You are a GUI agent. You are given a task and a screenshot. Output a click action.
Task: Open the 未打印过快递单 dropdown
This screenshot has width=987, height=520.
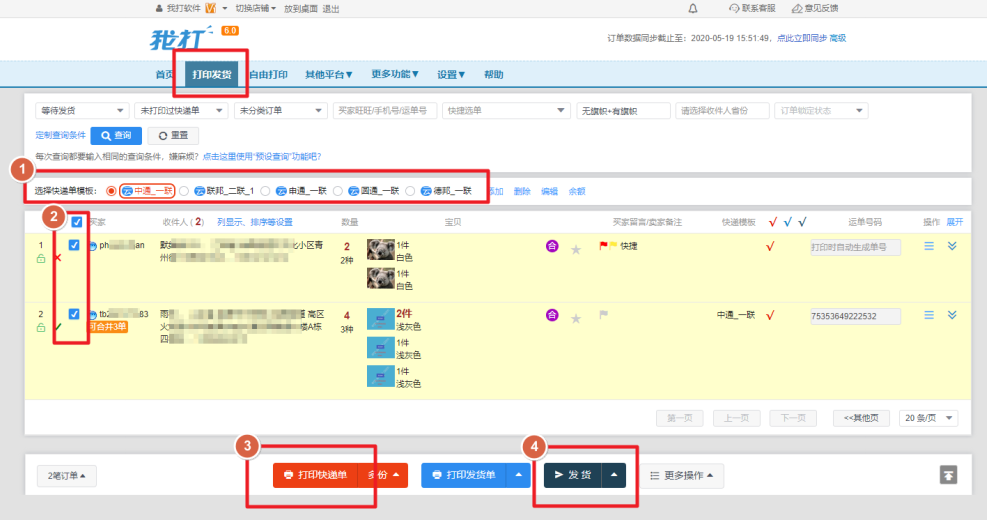coord(181,111)
